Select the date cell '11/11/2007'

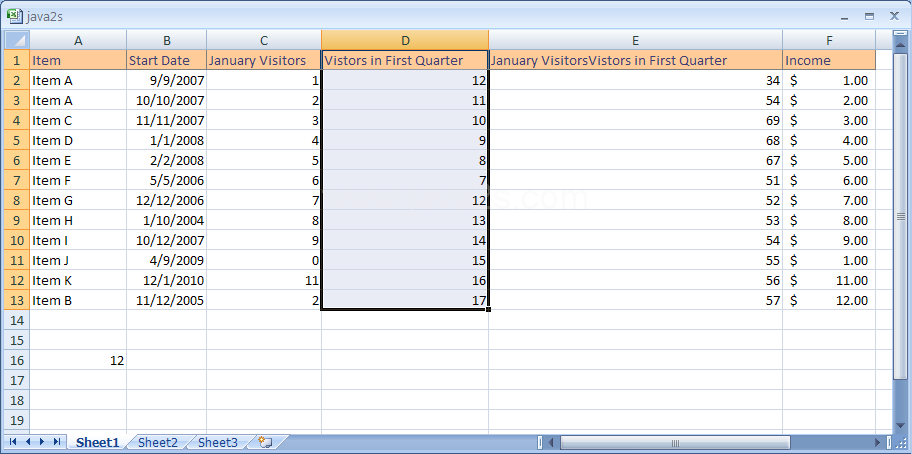166,120
